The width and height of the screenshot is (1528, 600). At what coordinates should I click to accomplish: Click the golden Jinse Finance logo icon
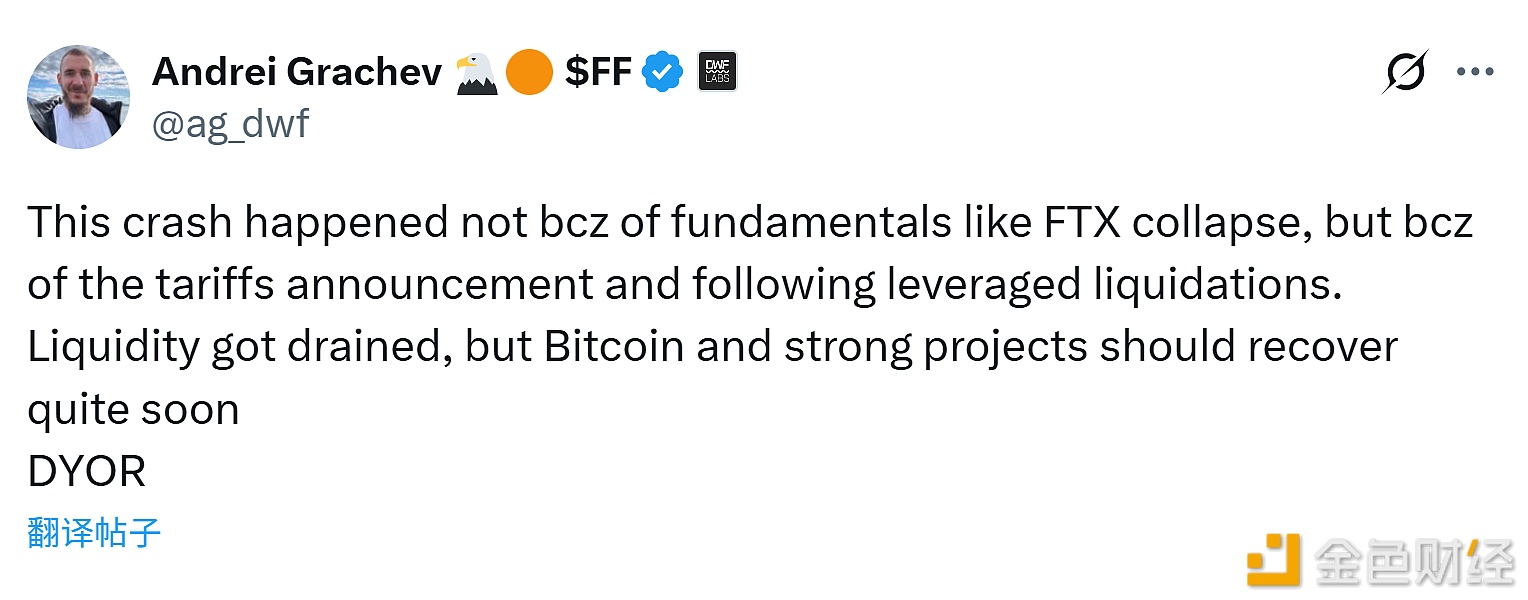(x=1273, y=559)
